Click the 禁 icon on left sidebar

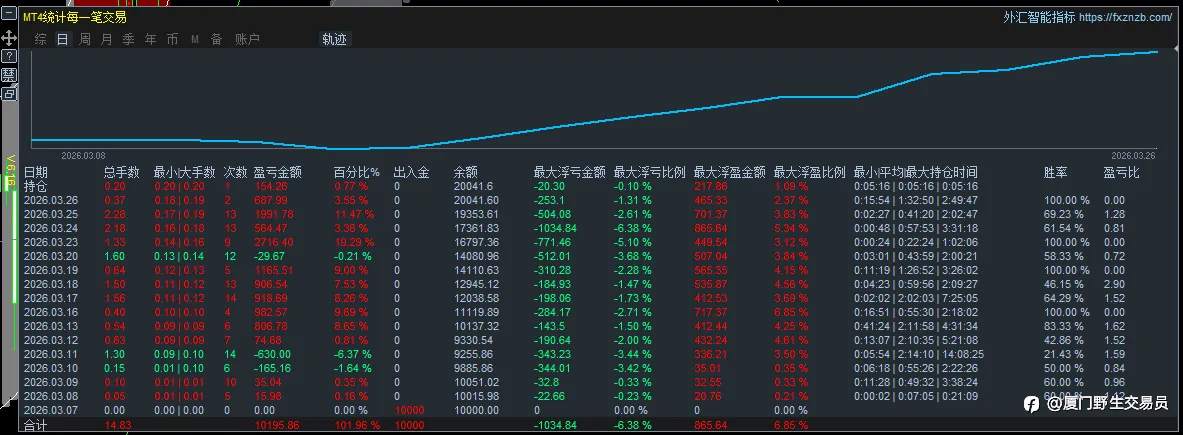pyautogui.click(x=9, y=75)
